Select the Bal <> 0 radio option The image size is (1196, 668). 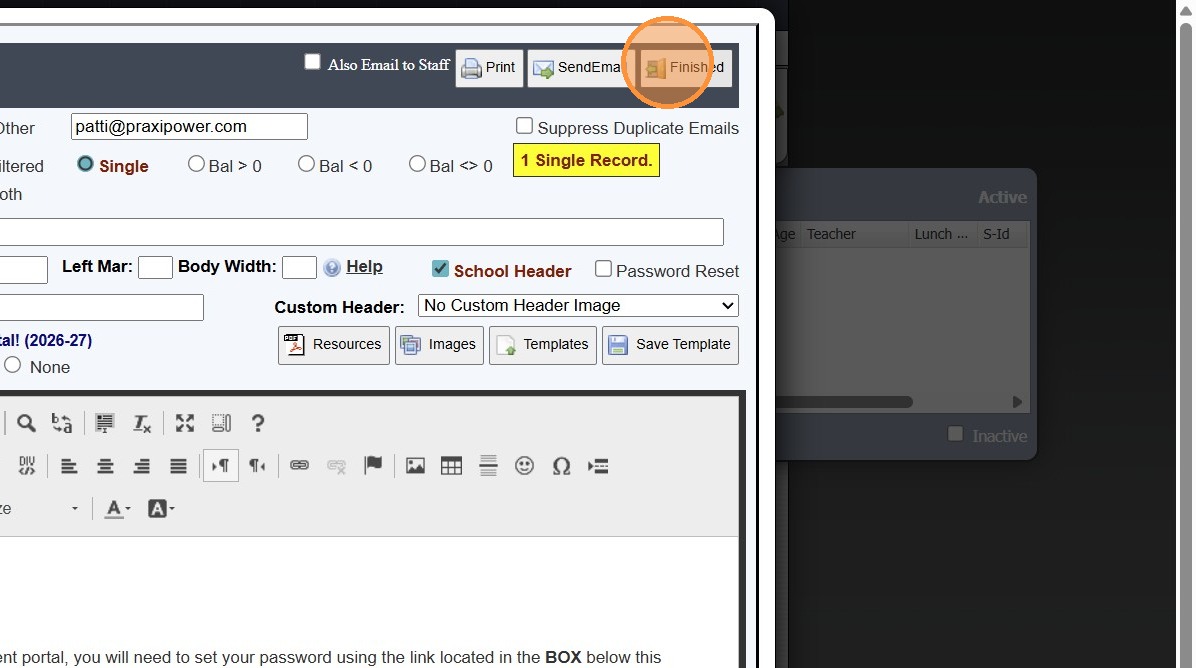(x=417, y=164)
